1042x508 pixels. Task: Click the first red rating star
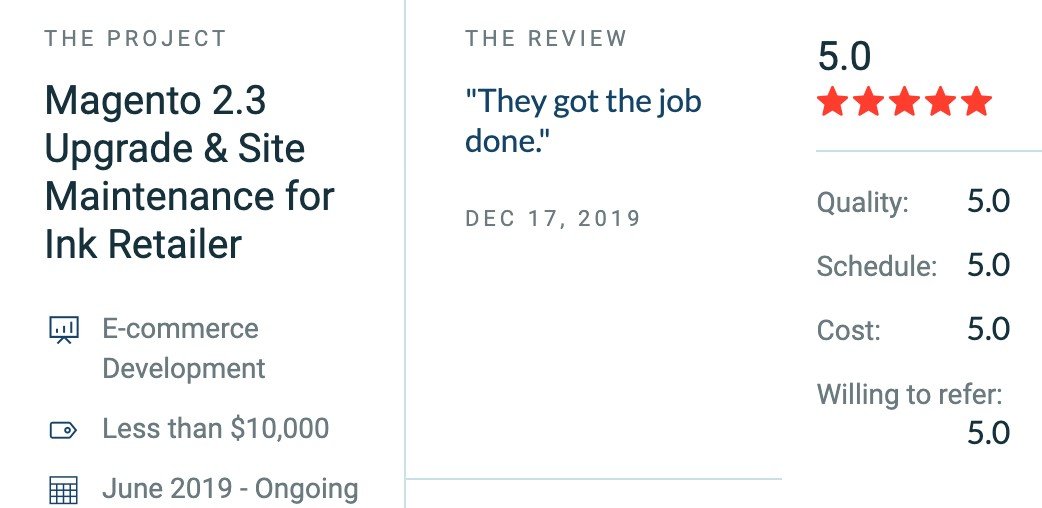832,103
